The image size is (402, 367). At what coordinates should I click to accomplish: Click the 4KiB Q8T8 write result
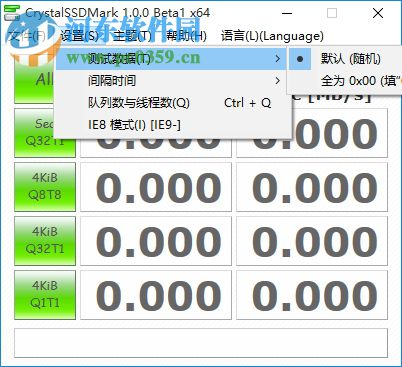click(312, 187)
